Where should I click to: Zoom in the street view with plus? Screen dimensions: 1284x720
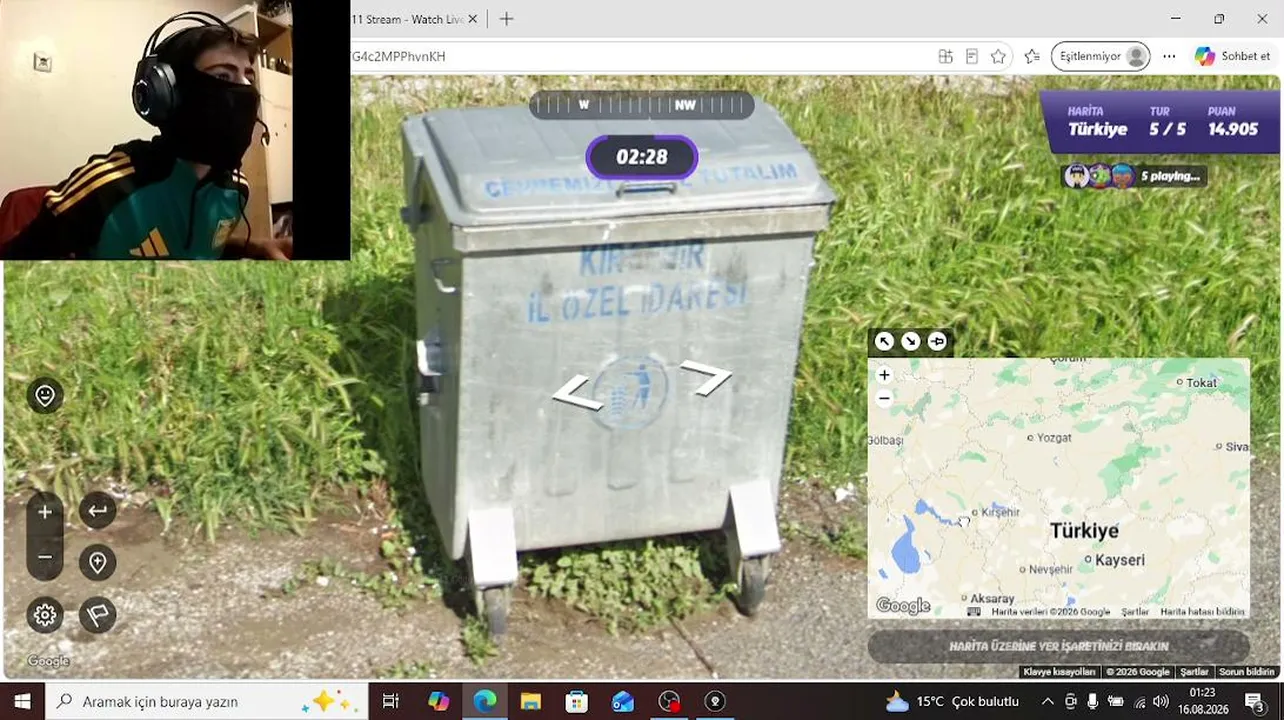[x=45, y=512]
